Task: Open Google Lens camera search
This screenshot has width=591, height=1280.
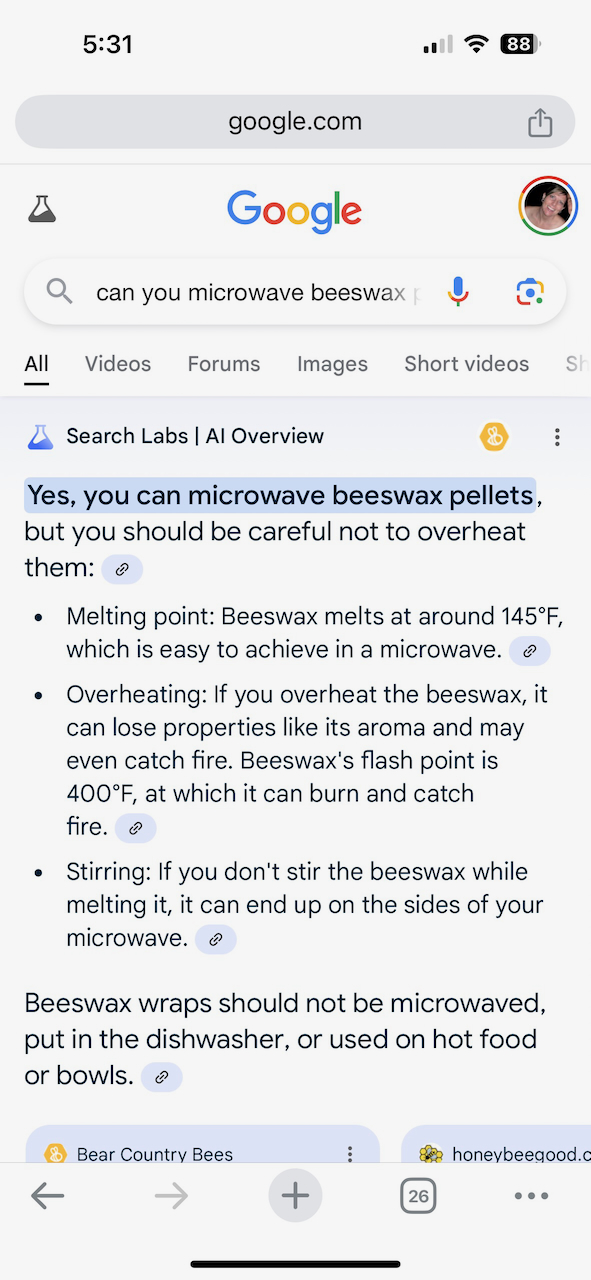Action: 530,292
